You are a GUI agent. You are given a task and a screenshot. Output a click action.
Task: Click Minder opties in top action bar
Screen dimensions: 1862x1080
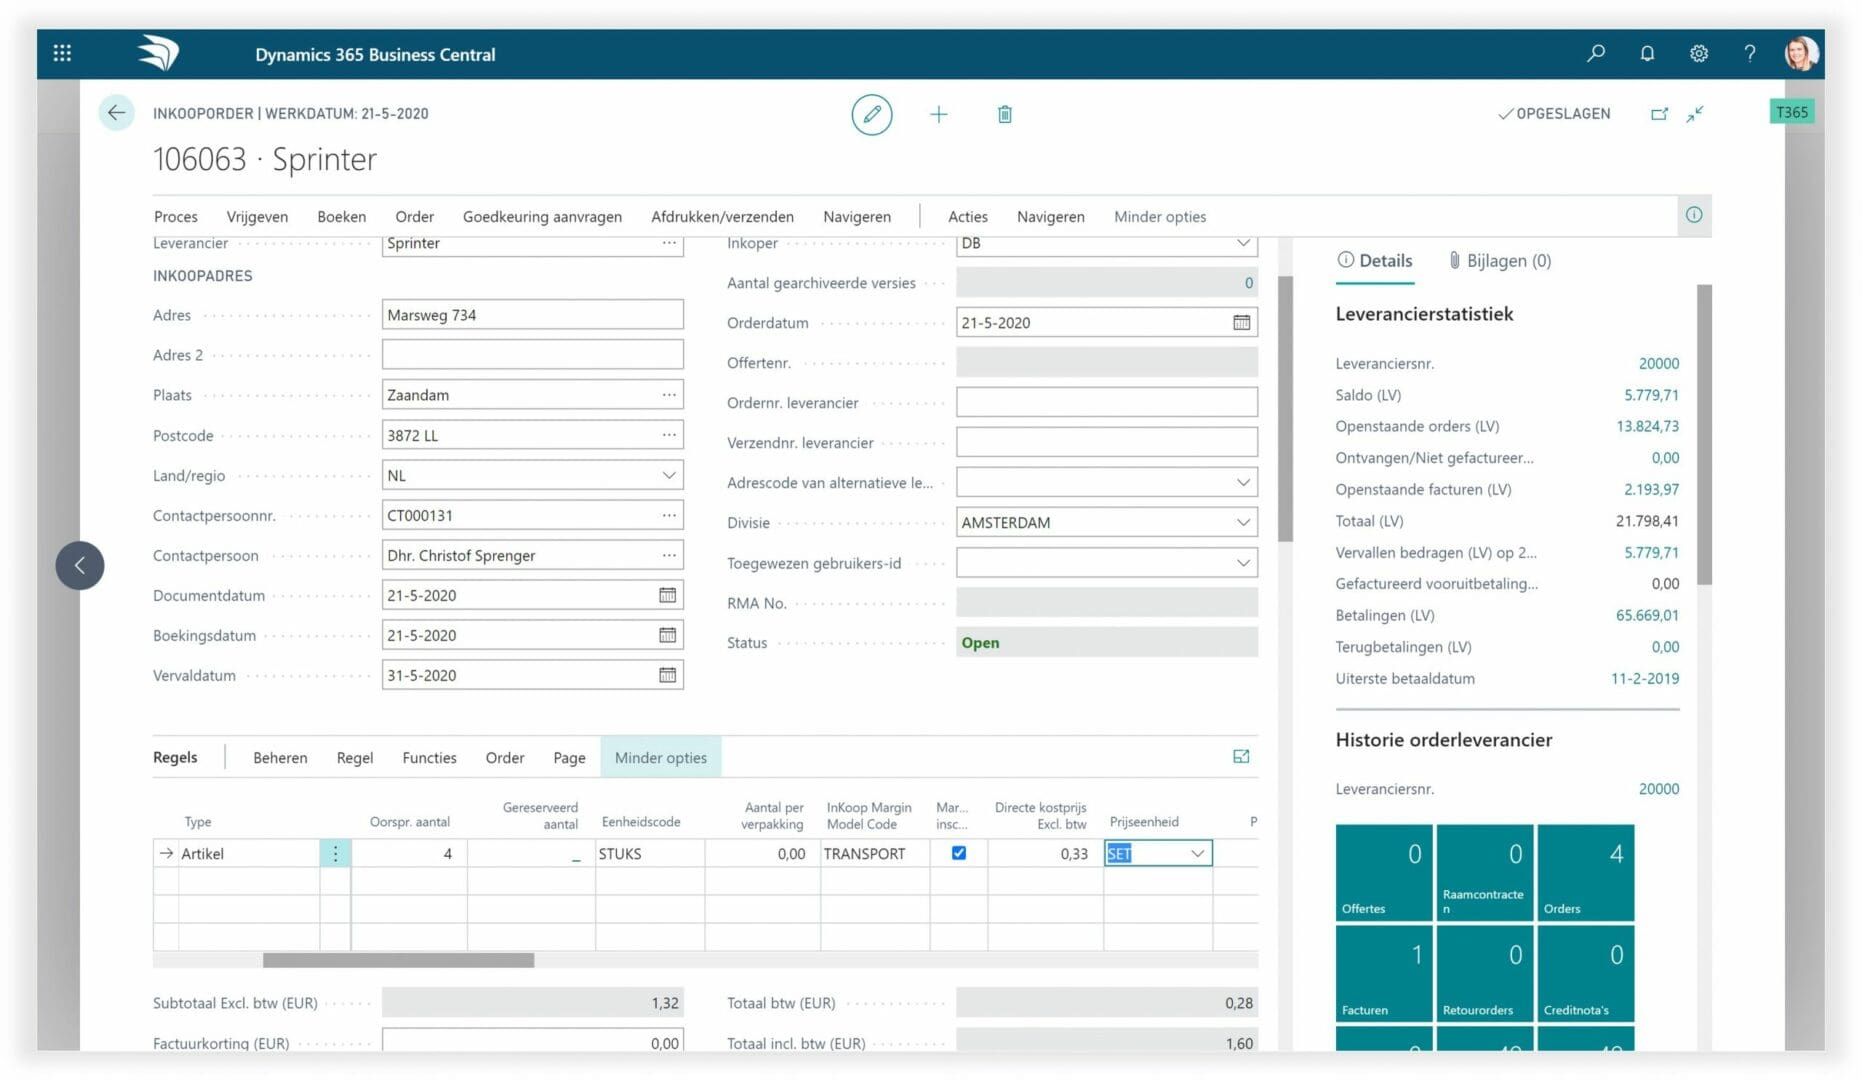coord(1160,216)
